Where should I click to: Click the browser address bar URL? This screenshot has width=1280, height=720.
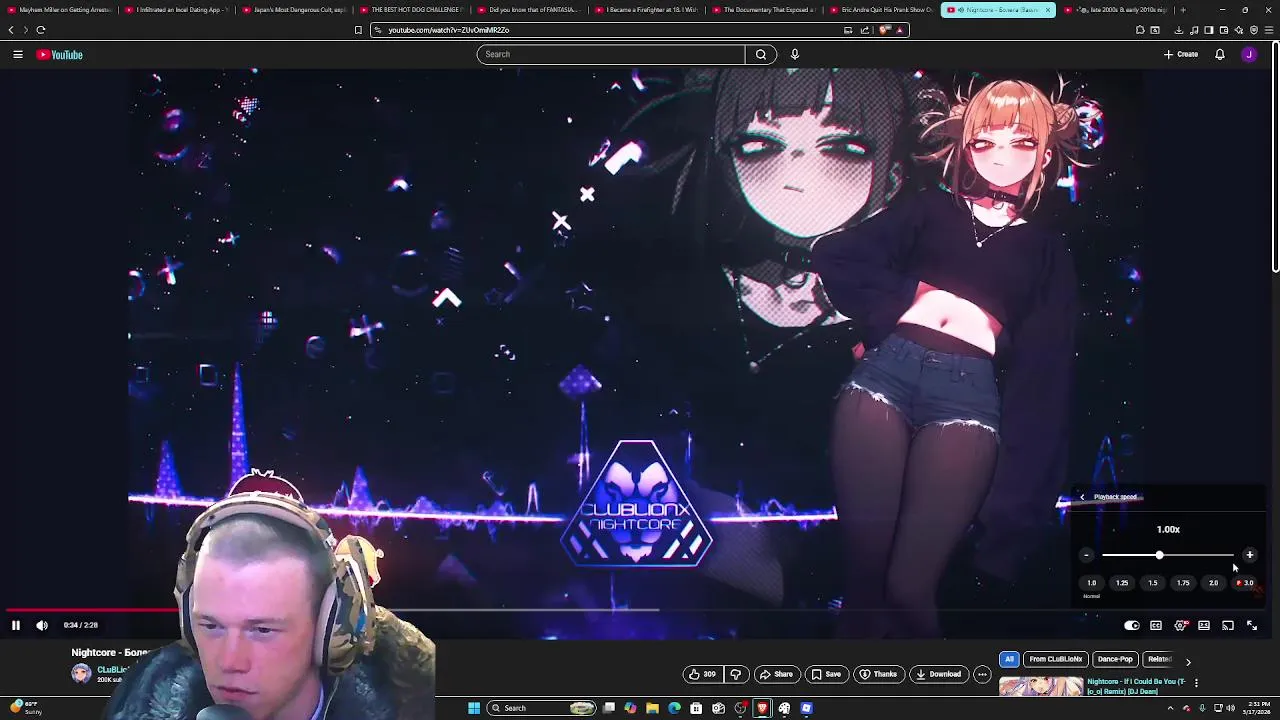[449, 30]
